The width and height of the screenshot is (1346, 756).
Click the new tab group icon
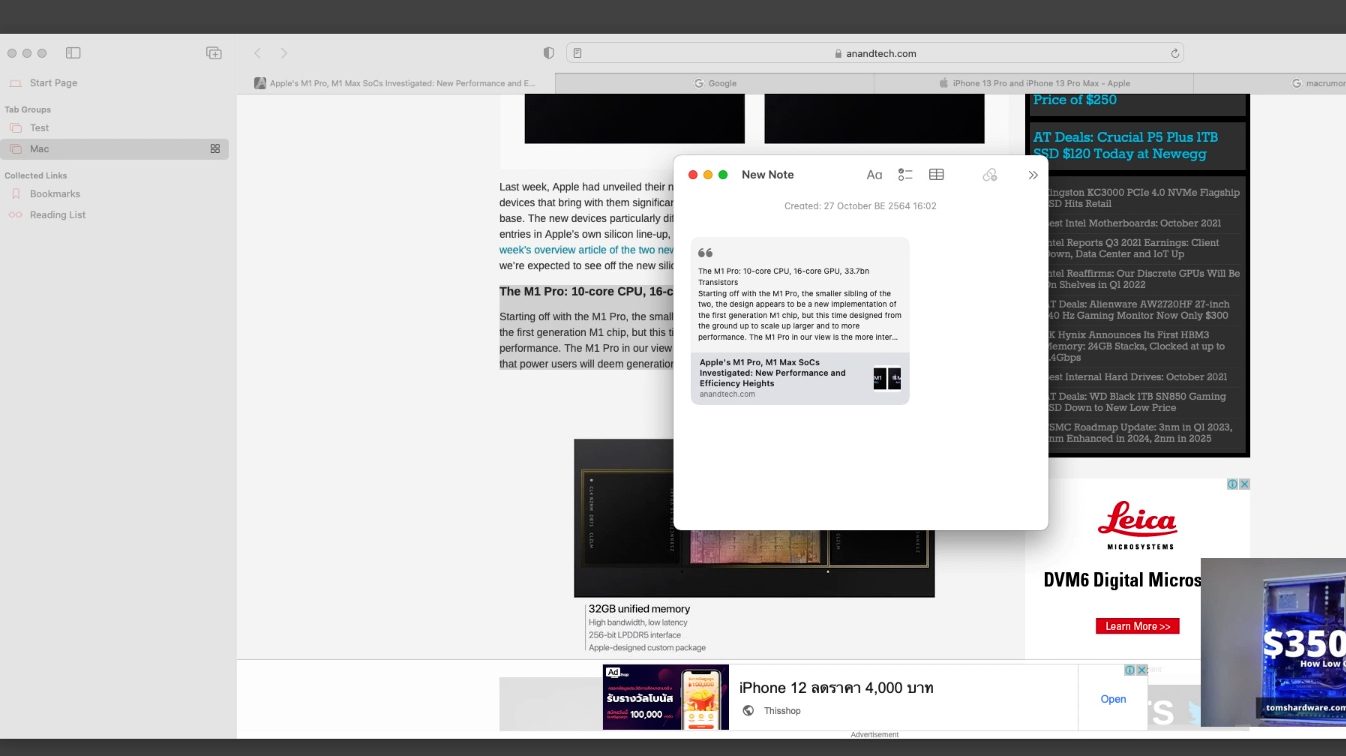(213, 53)
